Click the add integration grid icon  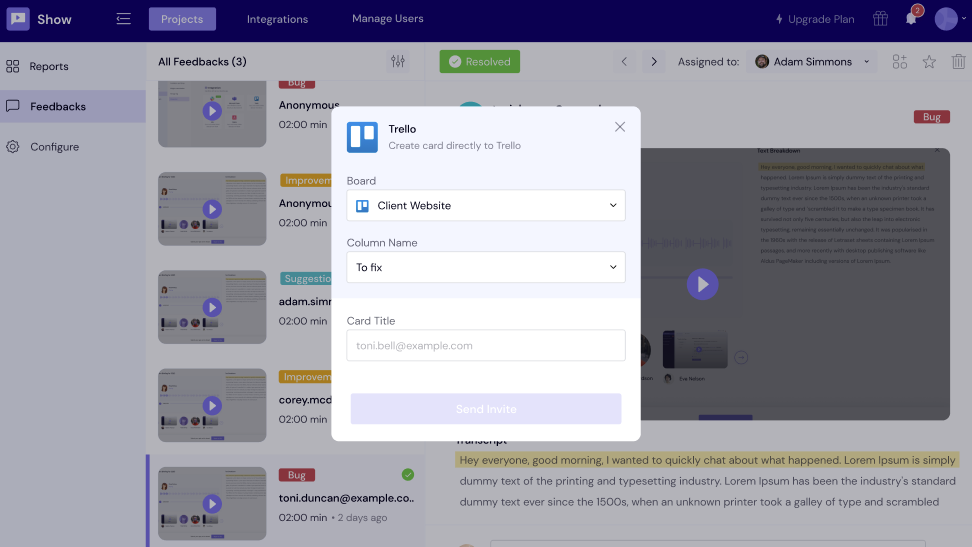pyautogui.click(x=900, y=62)
